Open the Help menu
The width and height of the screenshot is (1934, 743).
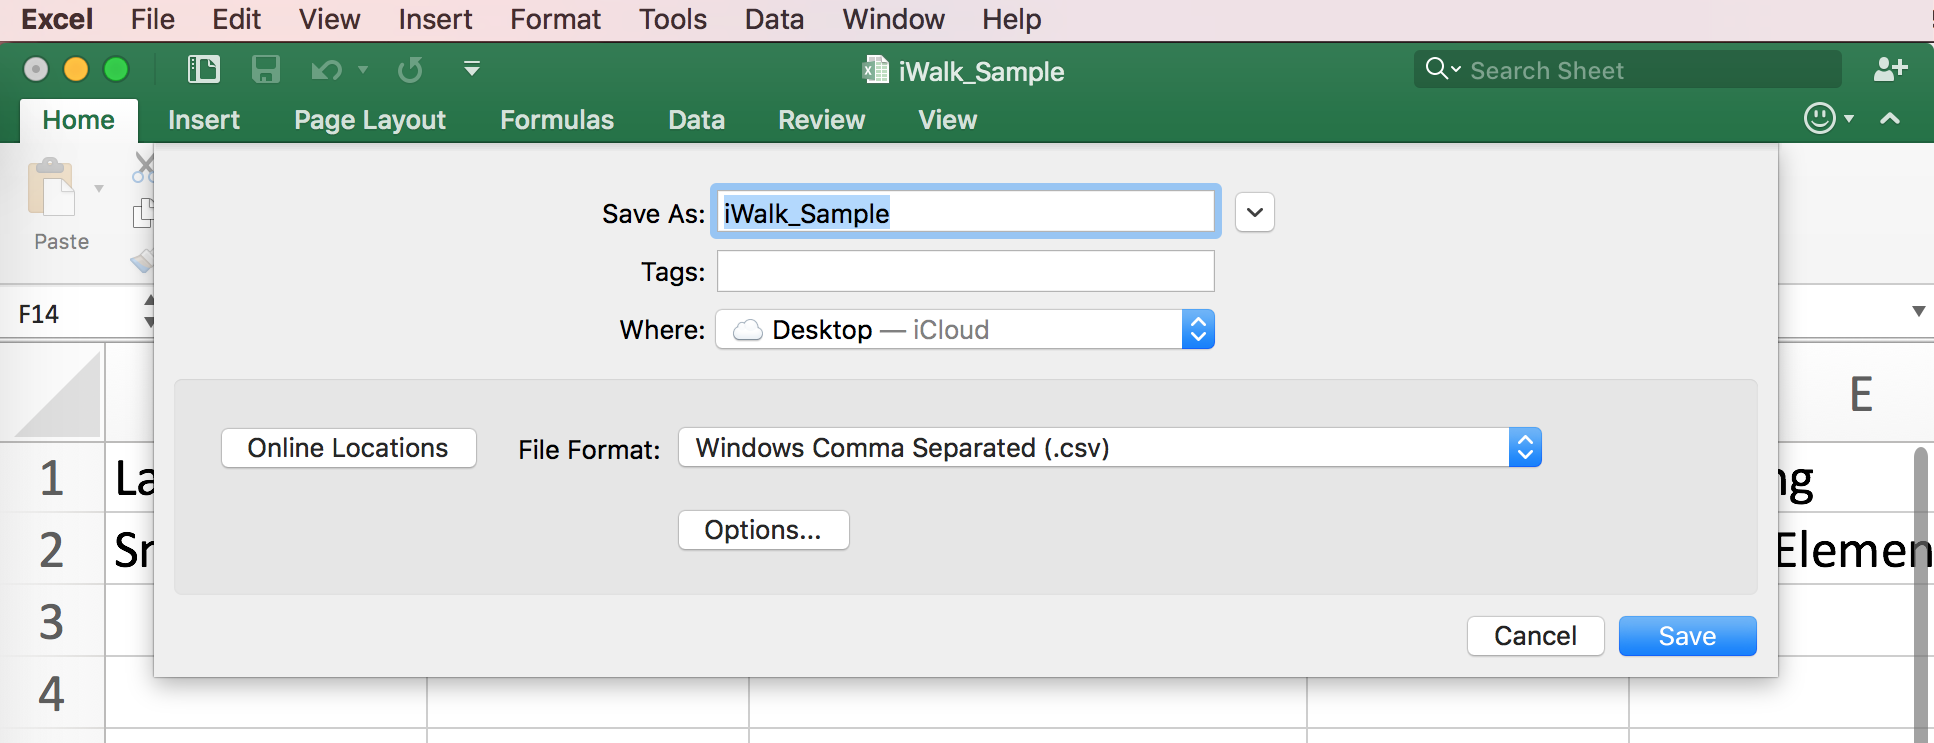(x=1011, y=19)
